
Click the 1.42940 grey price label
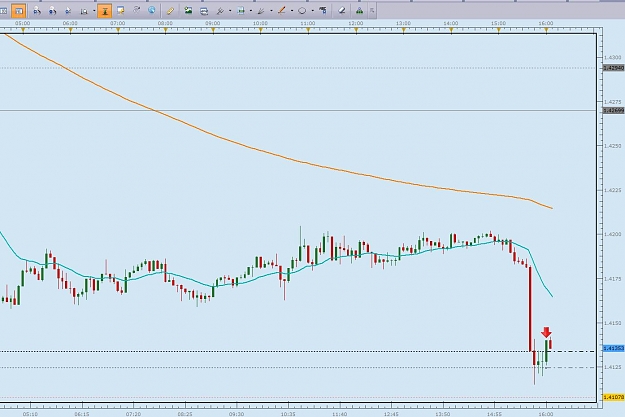pos(613,68)
